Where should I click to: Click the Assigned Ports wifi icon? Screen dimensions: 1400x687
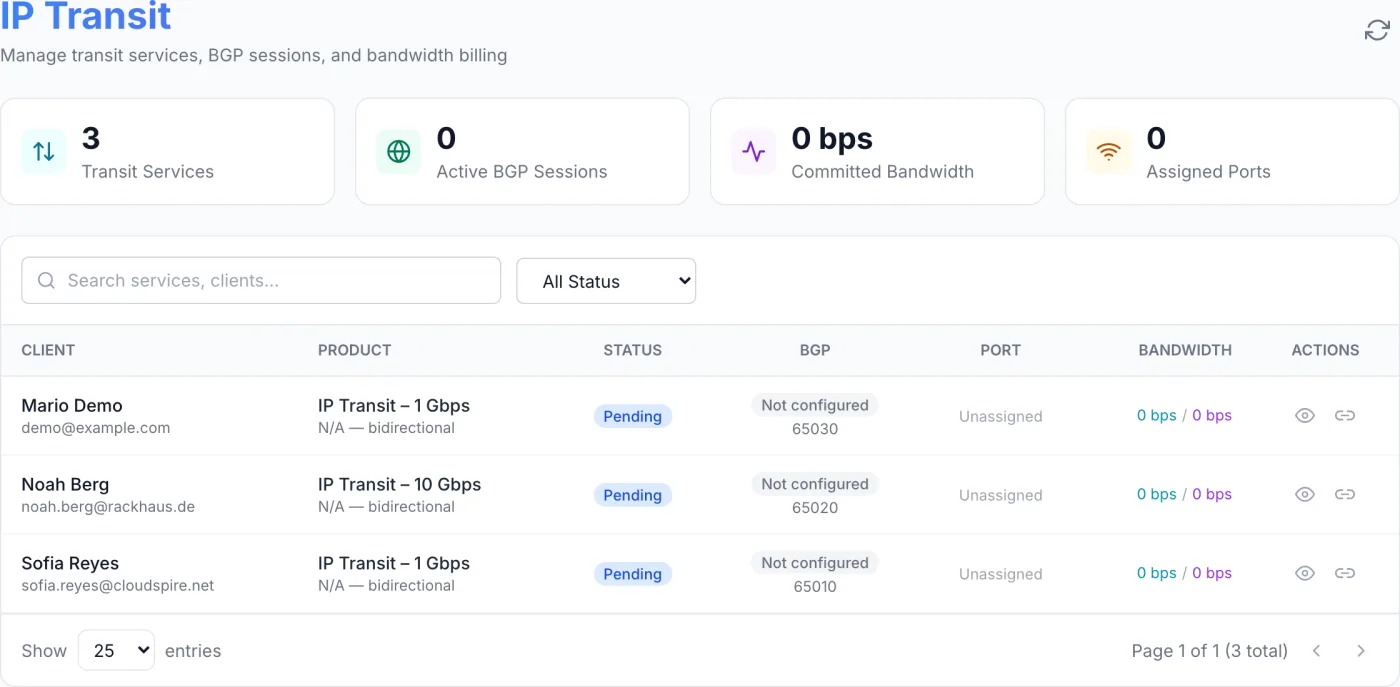1109,152
